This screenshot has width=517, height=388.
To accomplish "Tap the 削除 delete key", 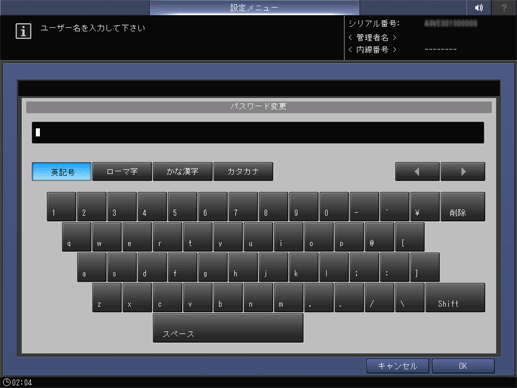I will (x=463, y=207).
